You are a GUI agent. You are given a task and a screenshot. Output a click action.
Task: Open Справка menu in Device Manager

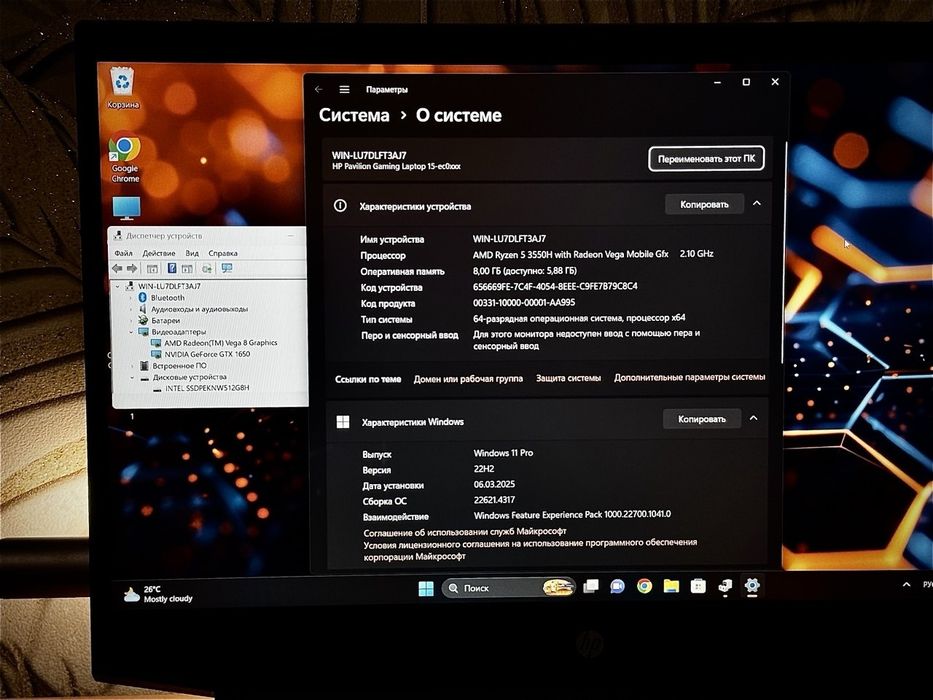[x=223, y=253]
